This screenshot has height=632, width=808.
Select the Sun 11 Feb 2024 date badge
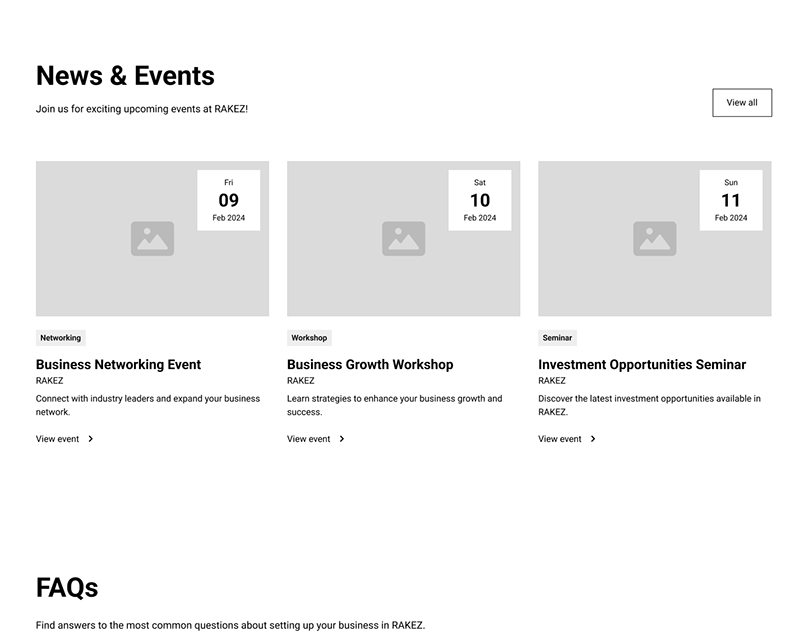pyautogui.click(x=730, y=199)
